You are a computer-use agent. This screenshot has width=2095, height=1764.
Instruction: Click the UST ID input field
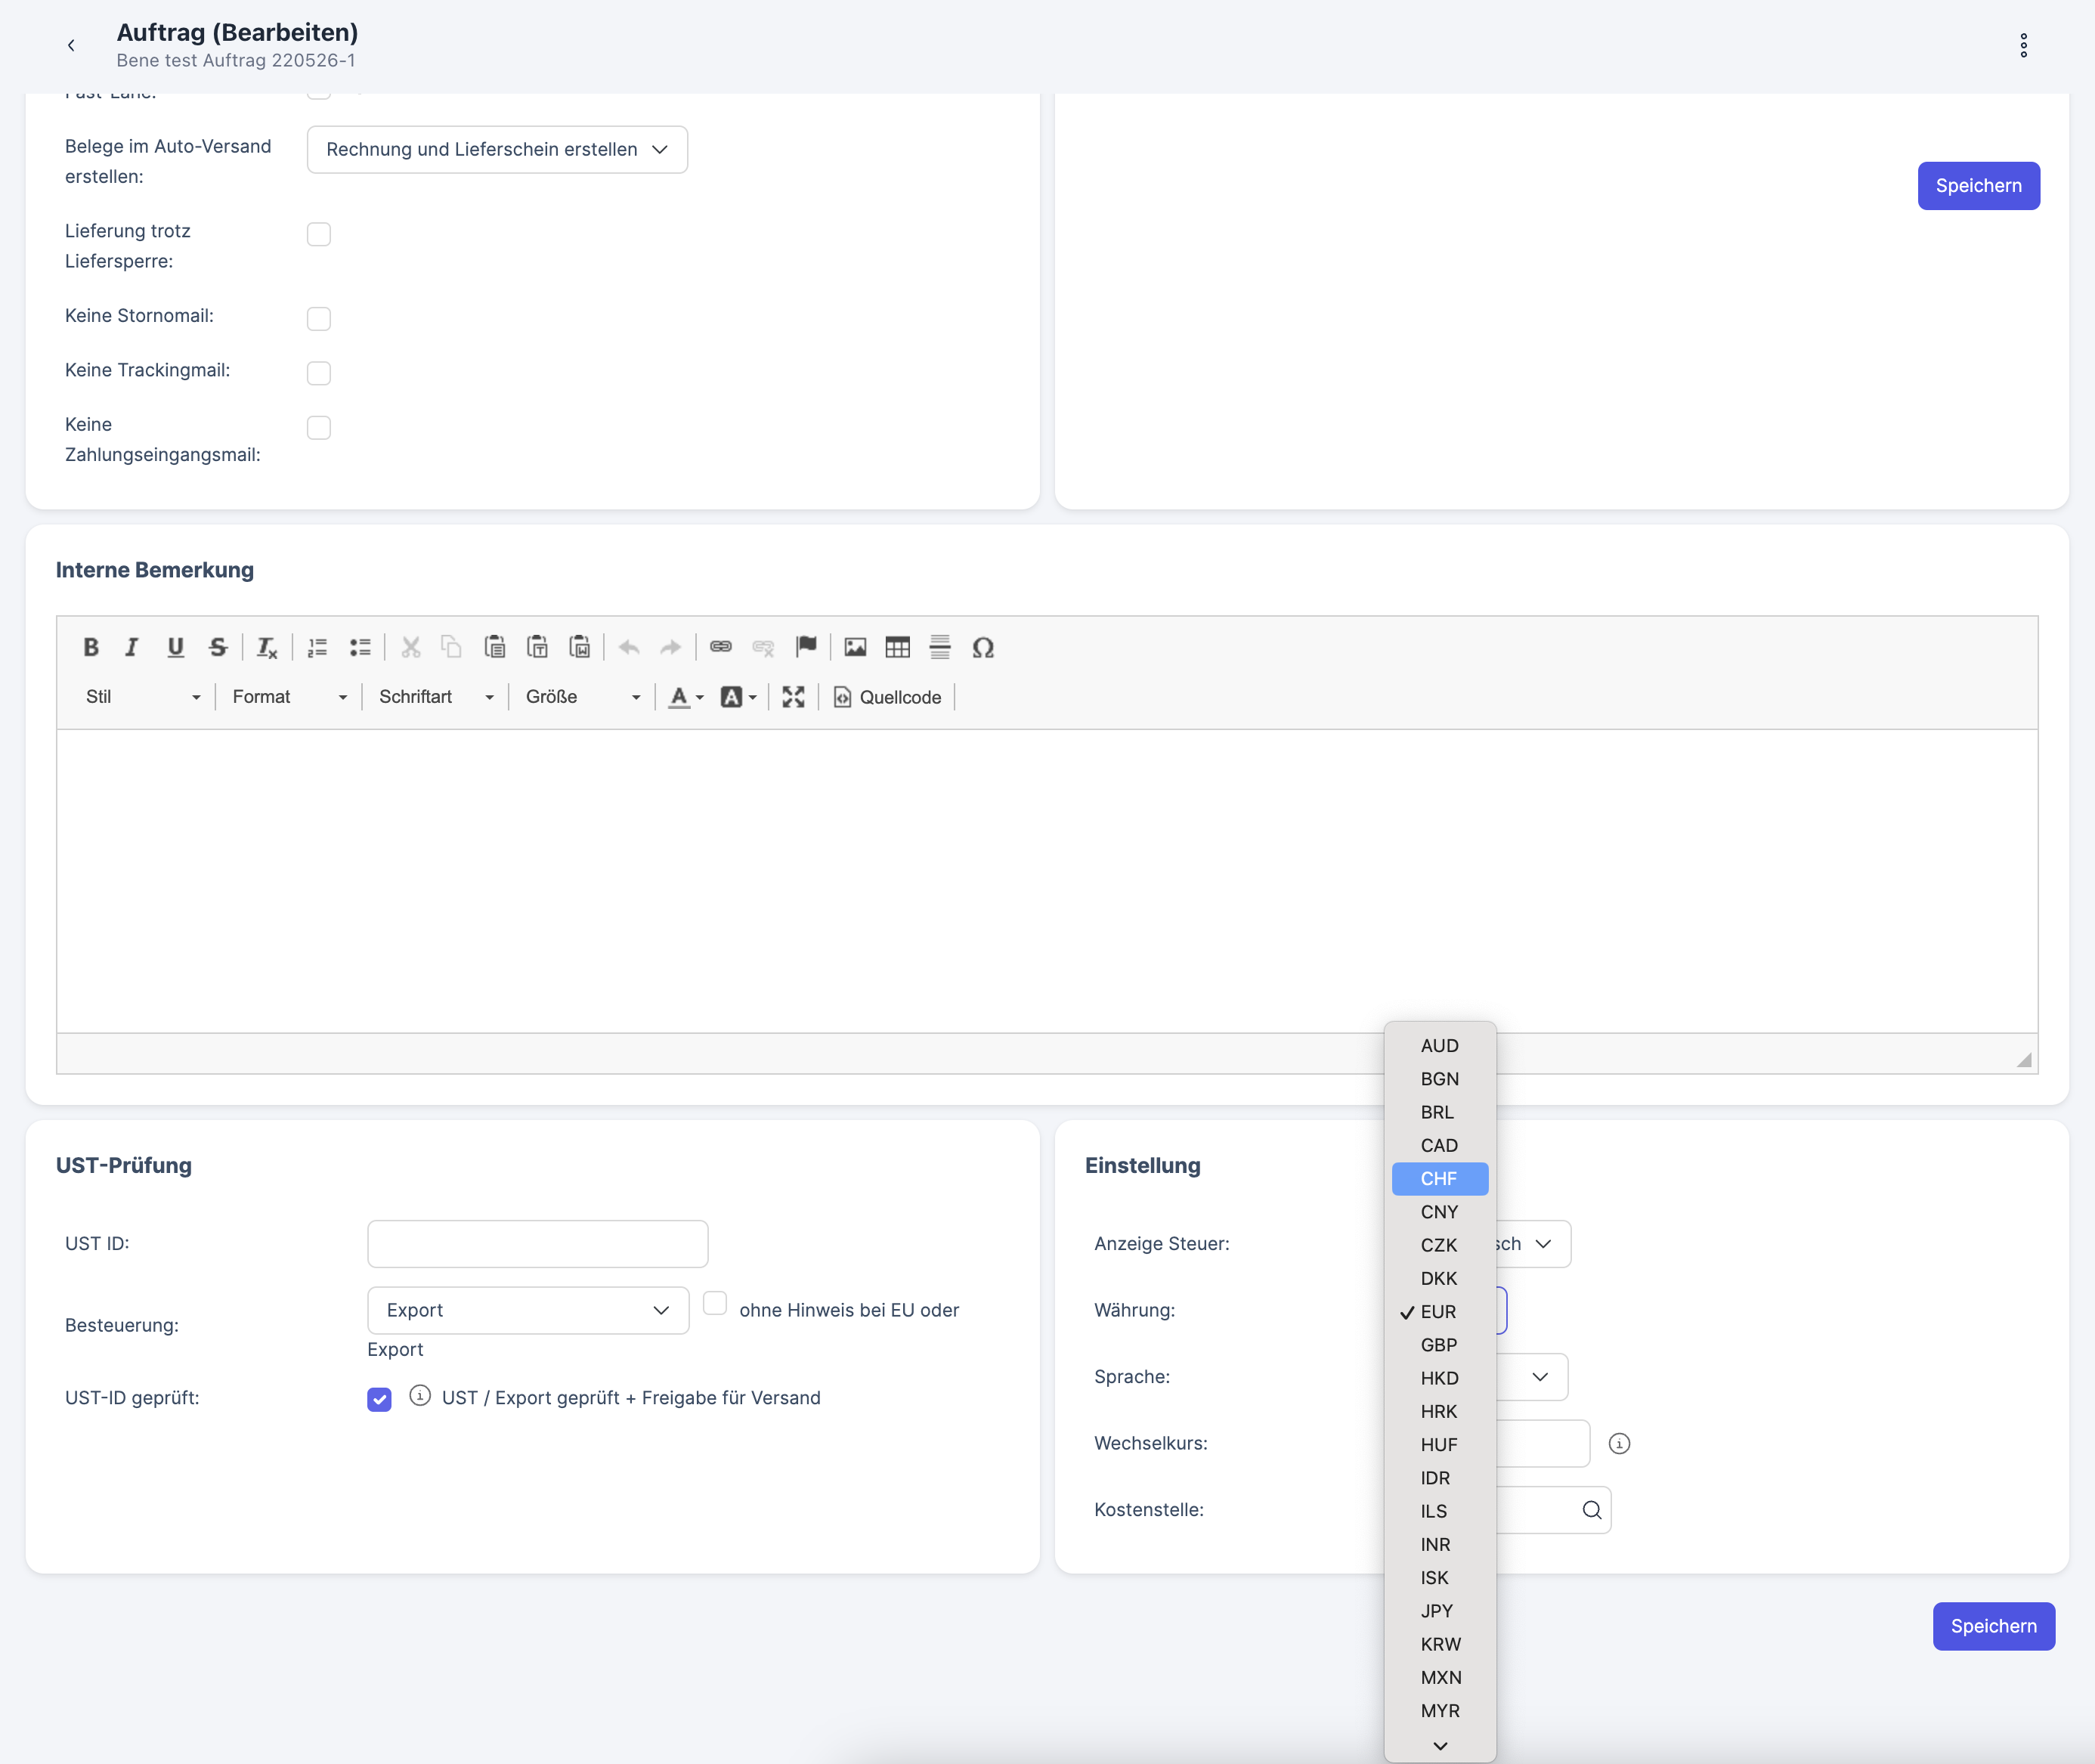(x=537, y=1243)
